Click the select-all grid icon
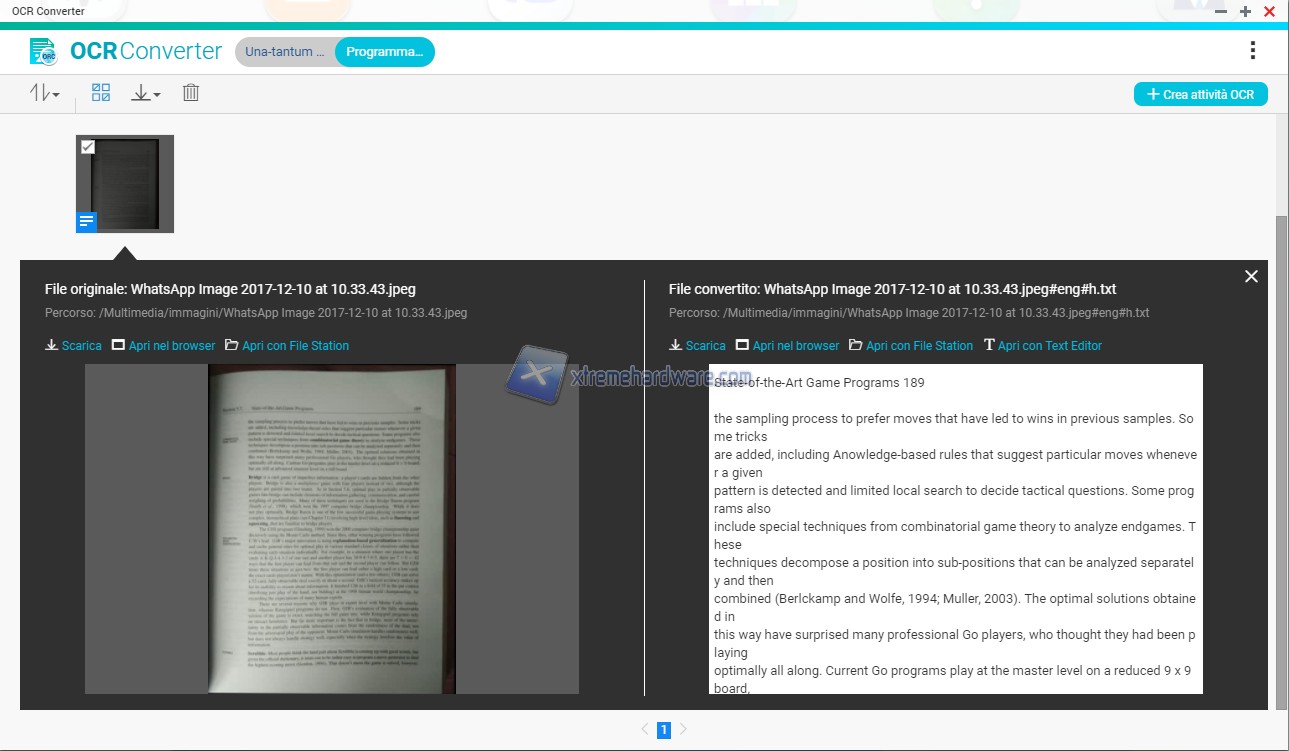 pyautogui.click(x=101, y=93)
